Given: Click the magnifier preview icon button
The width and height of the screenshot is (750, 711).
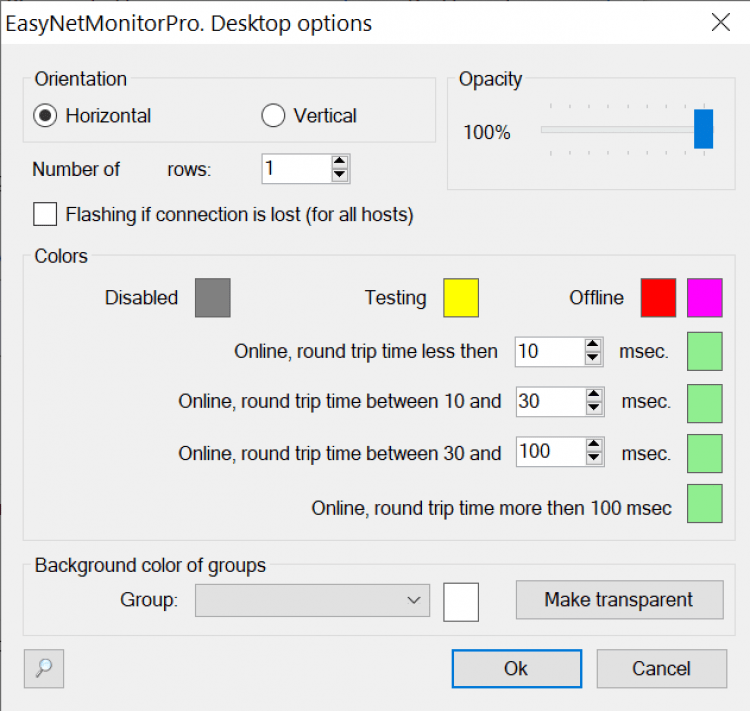Looking at the screenshot, I should pyautogui.click(x=44, y=669).
